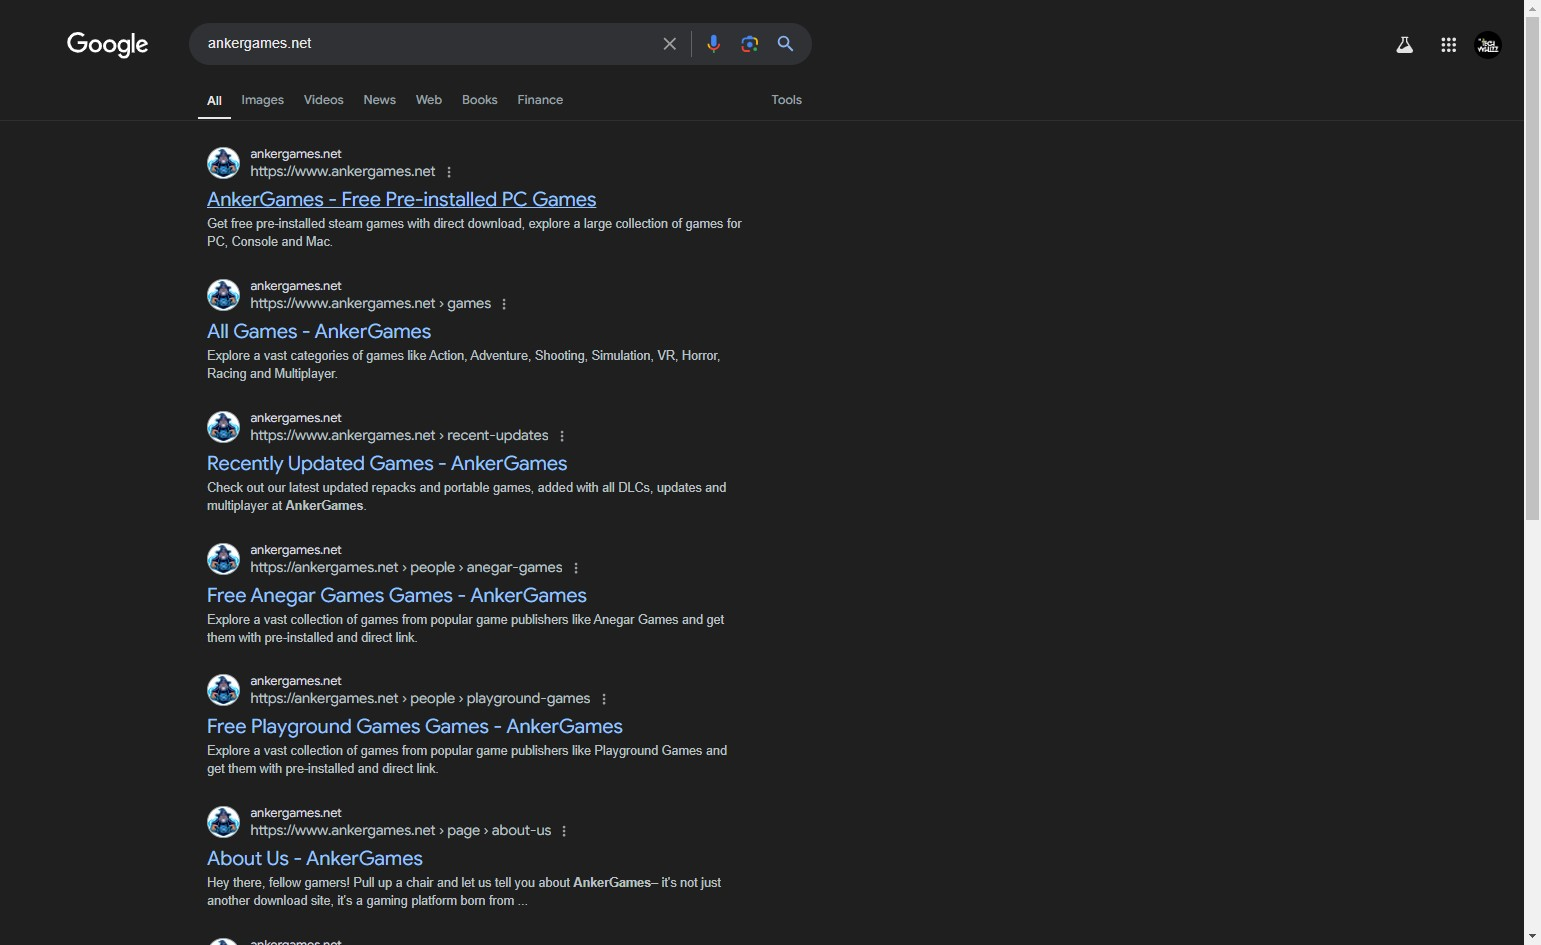Open the Google account profile avatar
The width and height of the screenshot is (1541, 945).
pyautogui.click(x=1488, y=45)
